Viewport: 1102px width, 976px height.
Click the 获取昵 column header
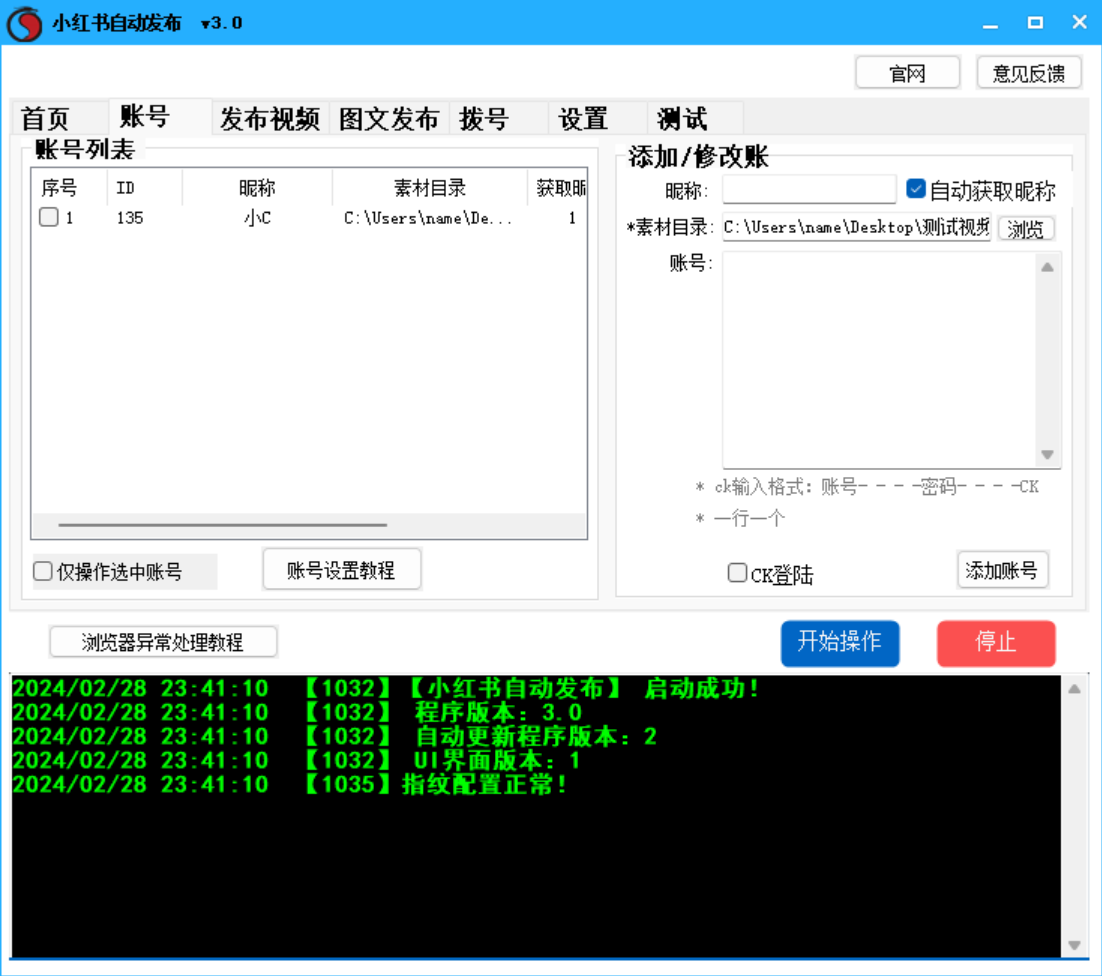click(x=558, y=188)
